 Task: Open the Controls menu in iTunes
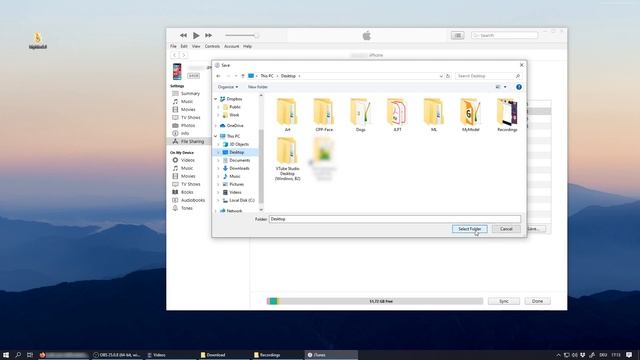[212, 47]
